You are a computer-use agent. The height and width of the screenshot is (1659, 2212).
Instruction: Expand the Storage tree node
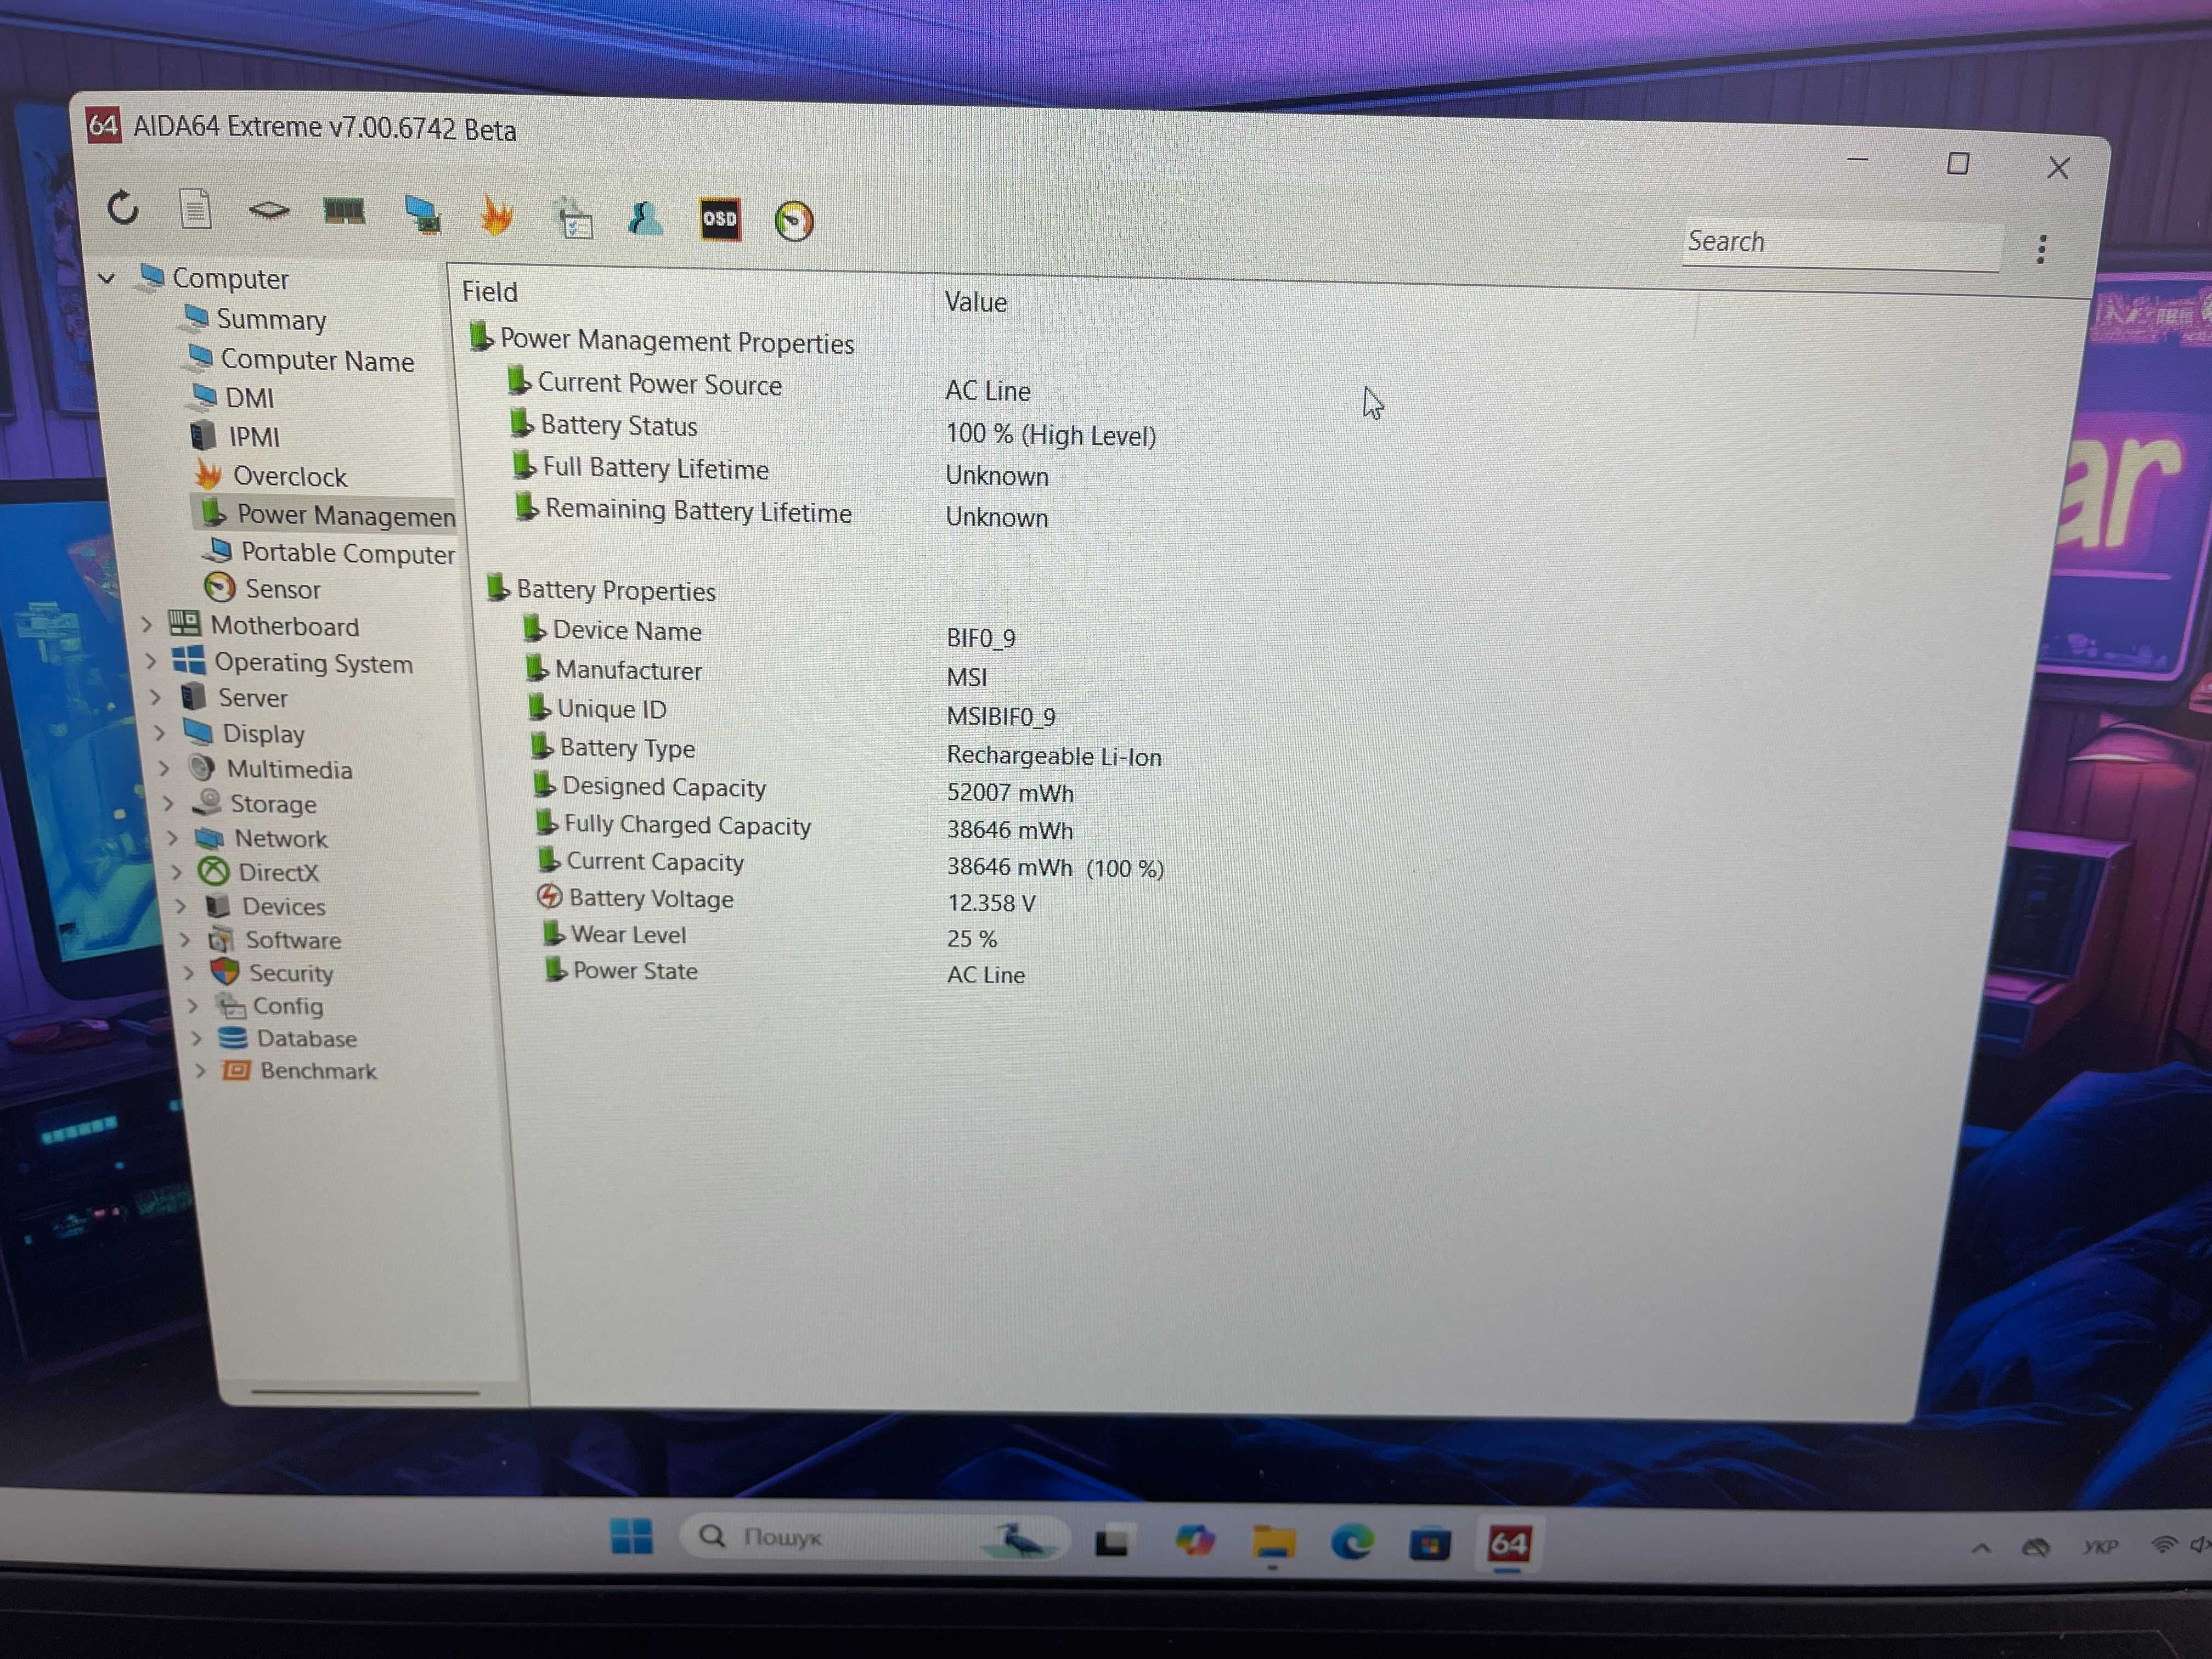click(169, 803)
